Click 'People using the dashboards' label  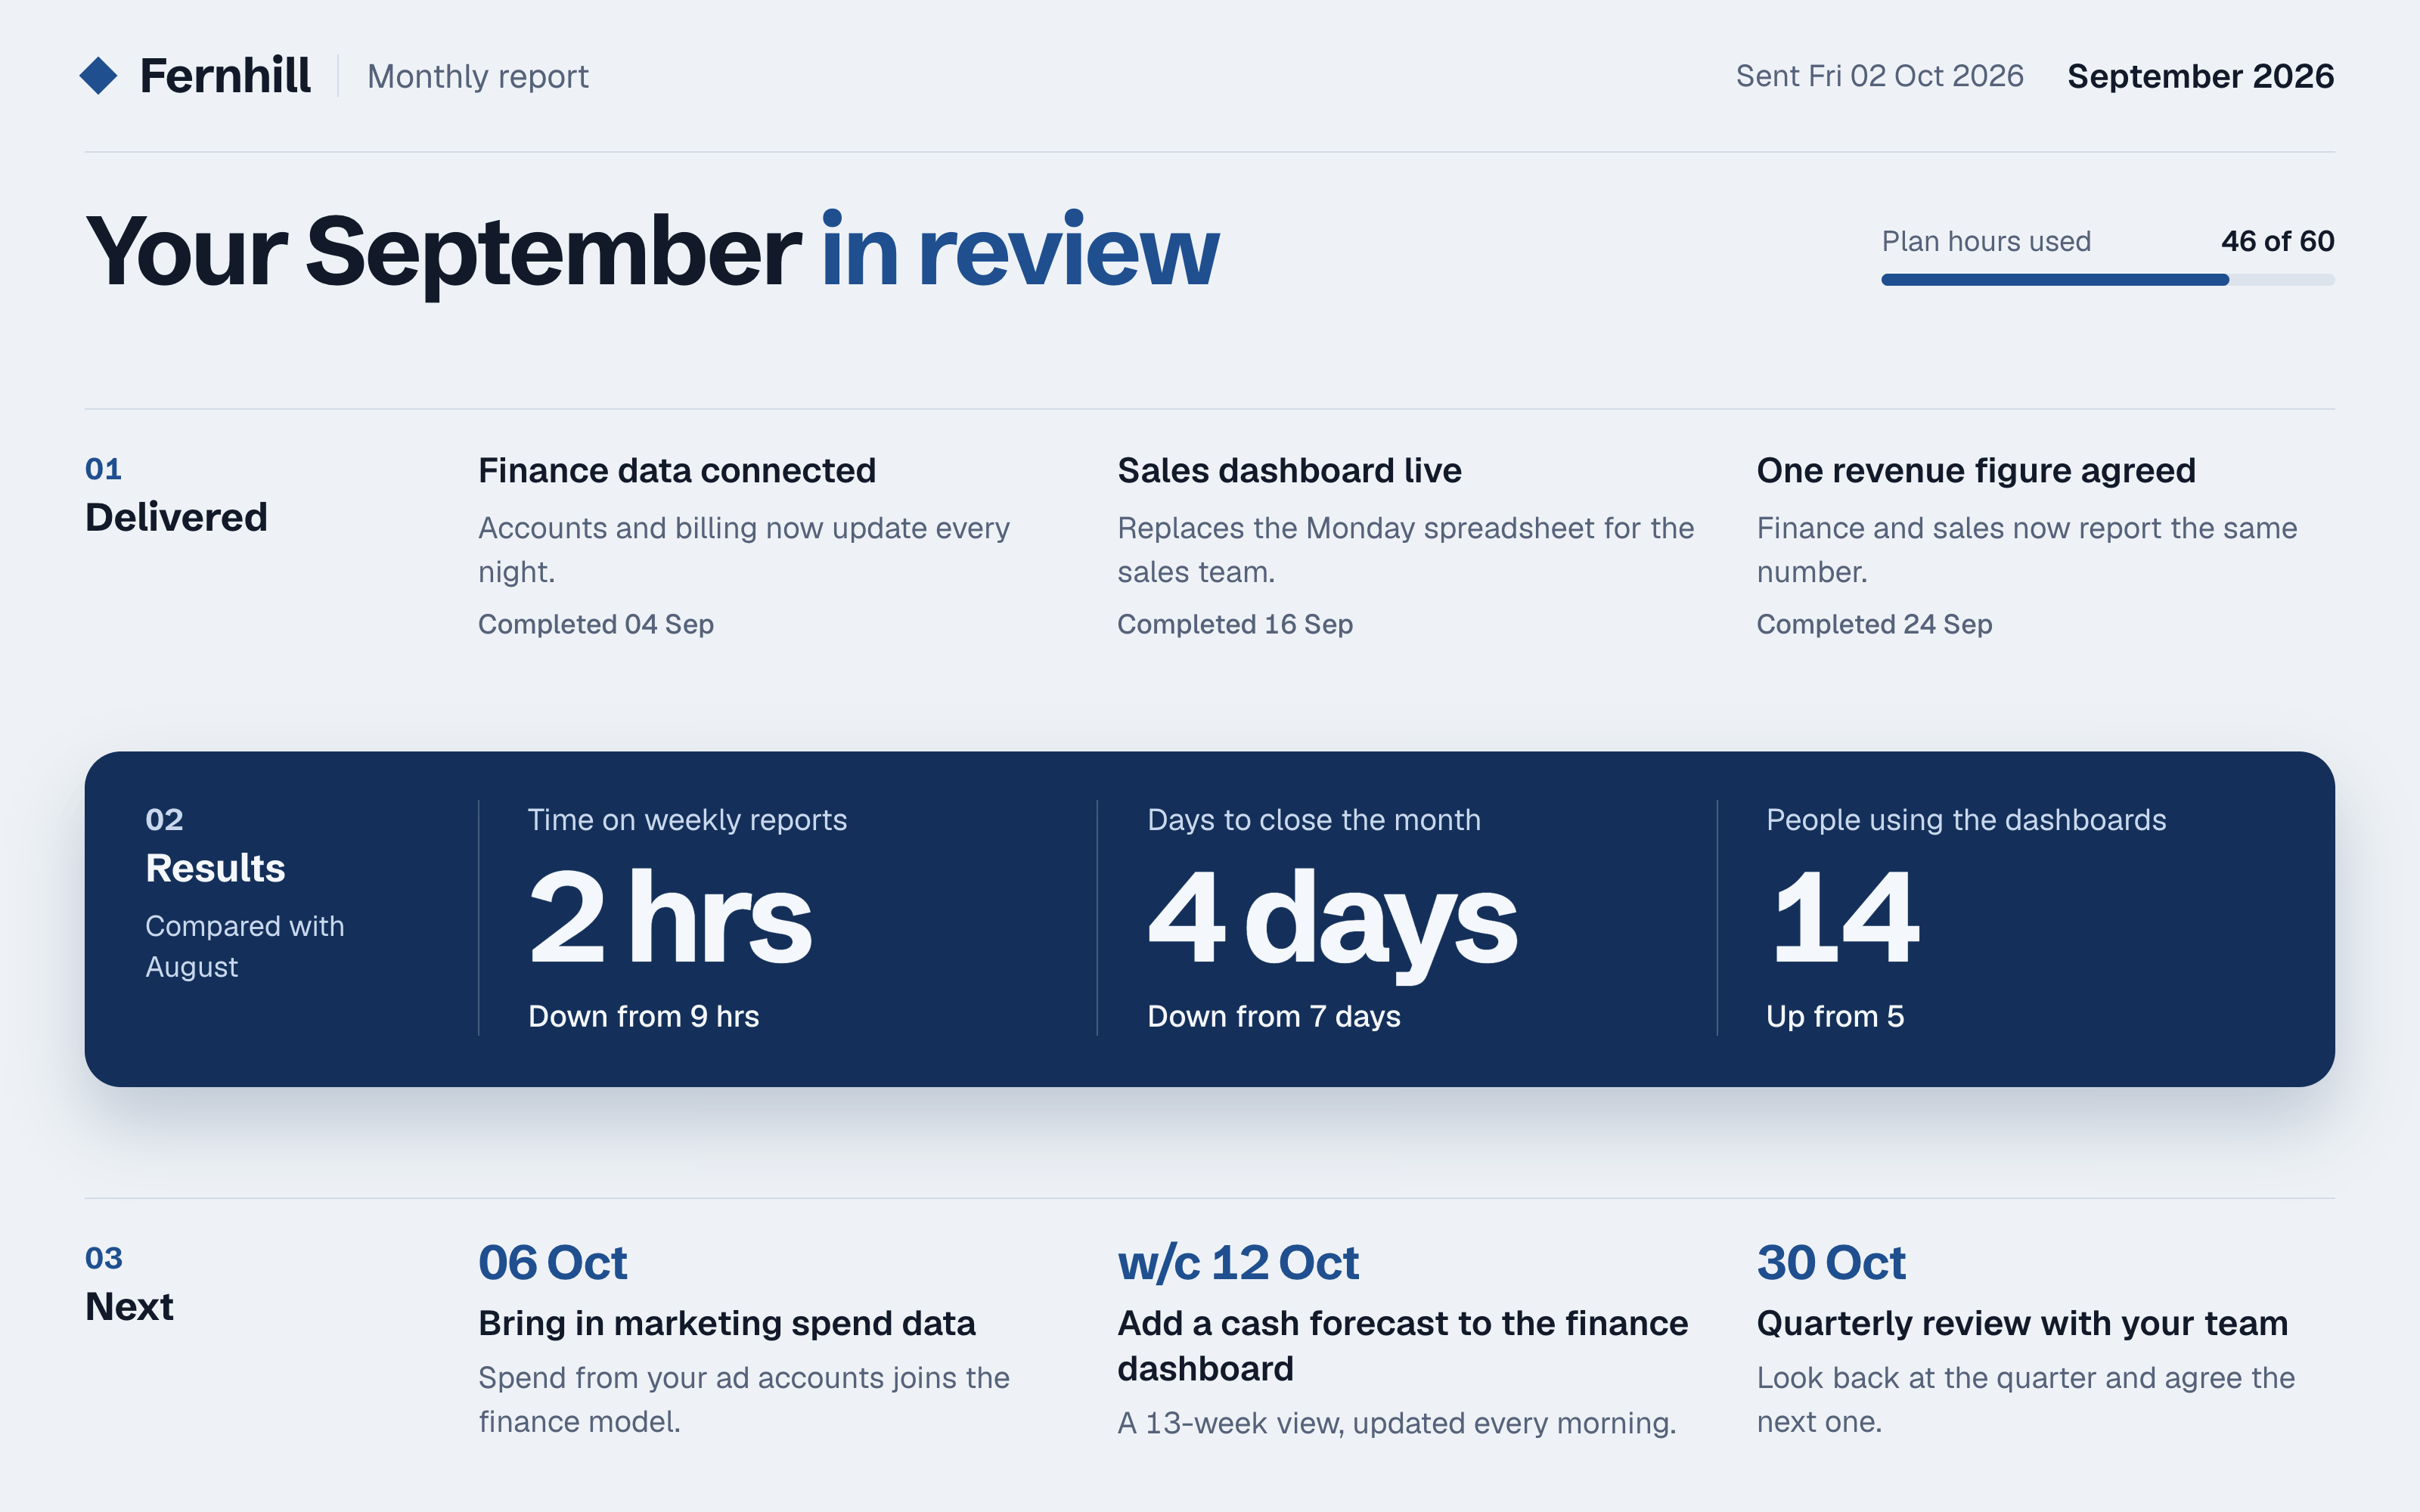coord(1965,820)
